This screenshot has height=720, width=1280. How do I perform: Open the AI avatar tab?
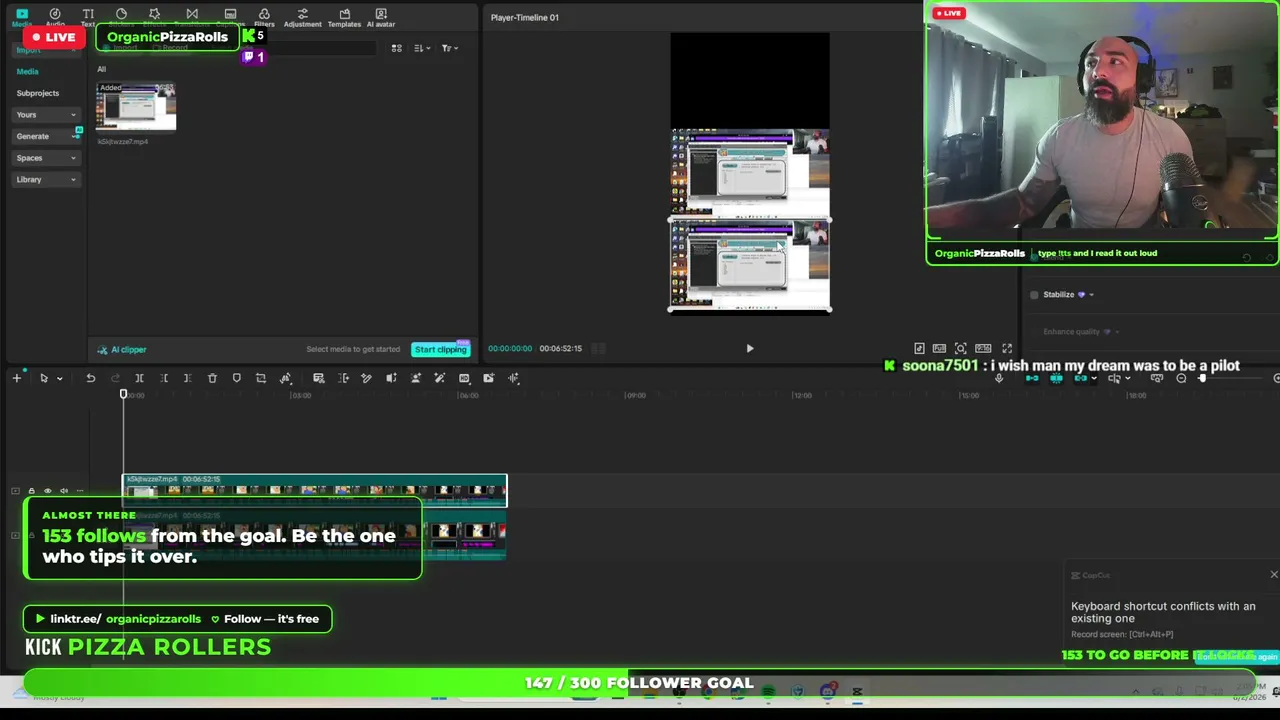click(x=381, y=17)
